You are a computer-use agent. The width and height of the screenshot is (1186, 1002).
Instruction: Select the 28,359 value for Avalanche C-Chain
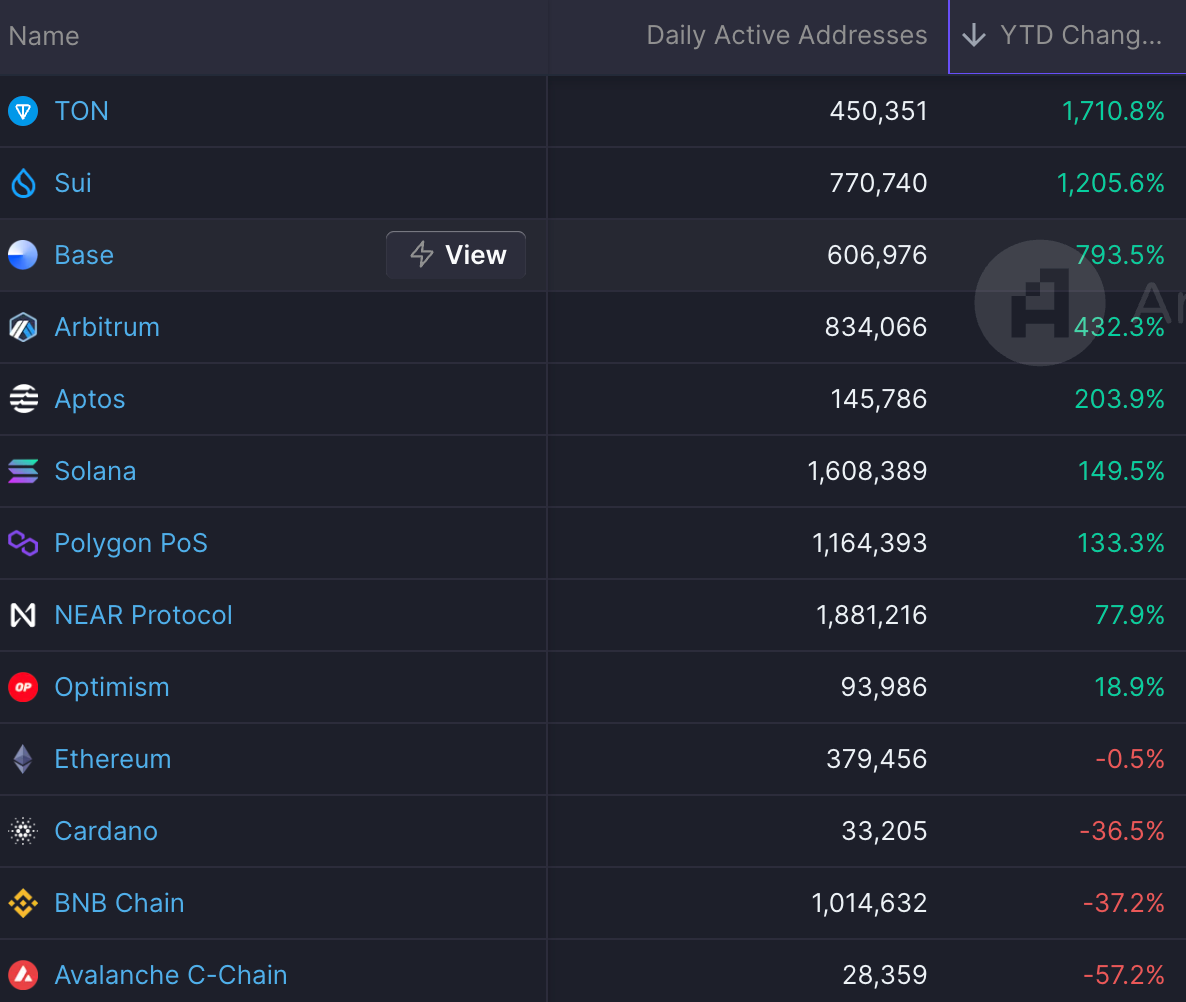pos(885,975)
